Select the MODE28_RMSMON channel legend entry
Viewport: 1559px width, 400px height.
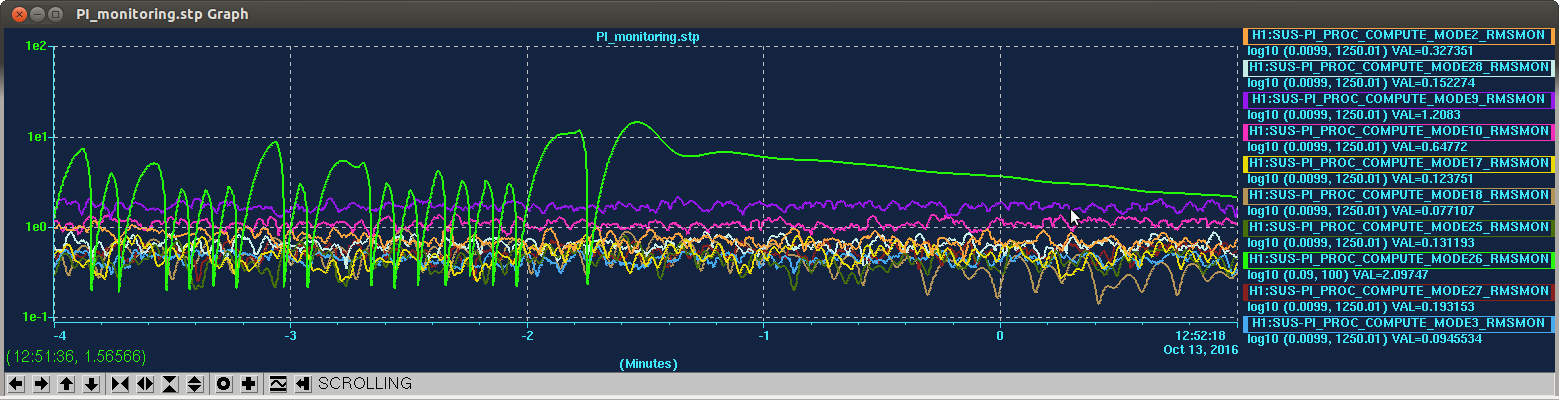1398,67
